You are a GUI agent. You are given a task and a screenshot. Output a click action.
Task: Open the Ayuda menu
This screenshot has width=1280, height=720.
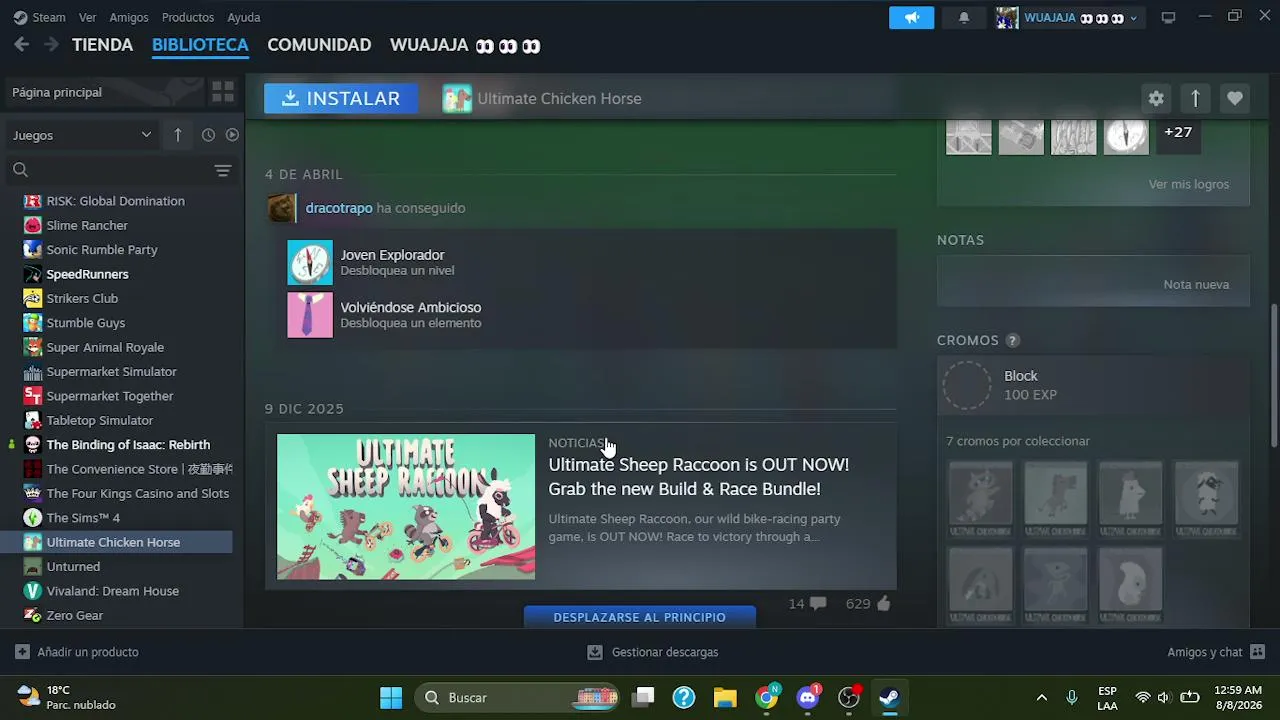pyautogui.click(x=244, y=17)
